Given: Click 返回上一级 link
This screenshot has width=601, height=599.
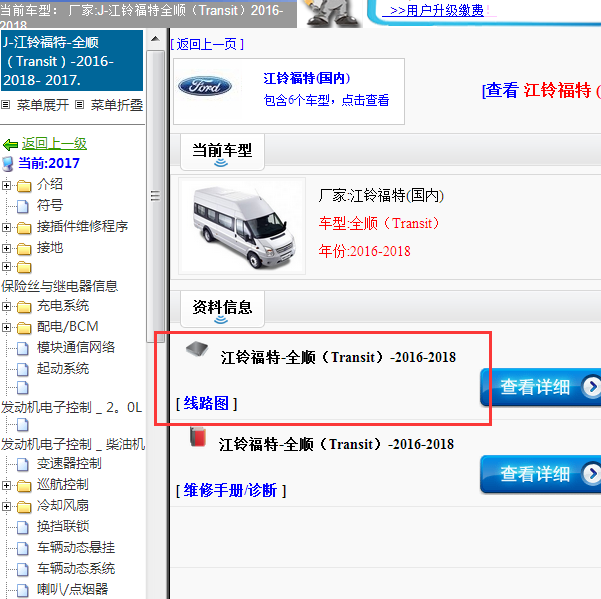Looking at the screenshot, I should tap(54, 144).
